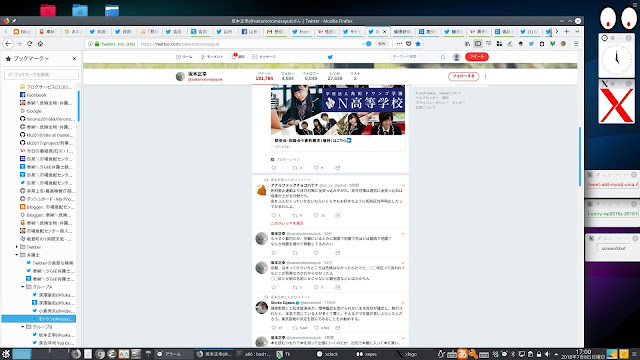Open blue home folder on desktop
Screen dimensions: 640x360
coord(80,10)
